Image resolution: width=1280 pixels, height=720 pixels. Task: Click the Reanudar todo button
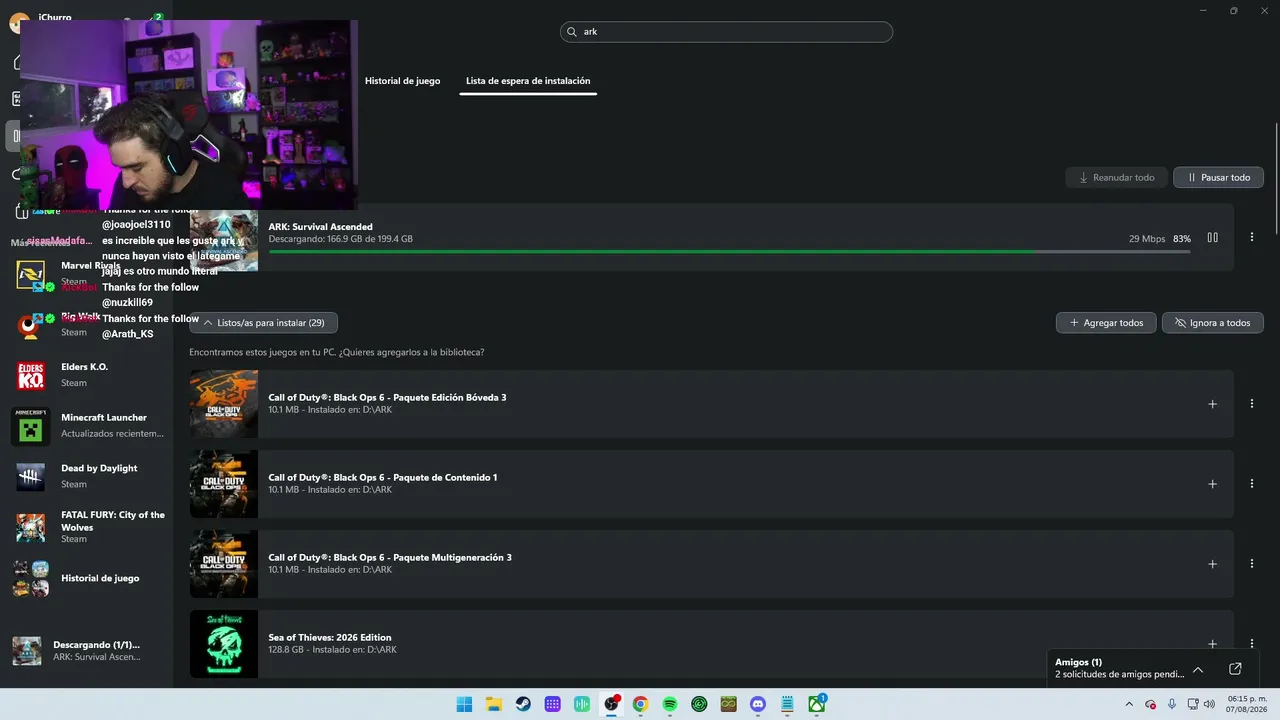(1116, 177)
